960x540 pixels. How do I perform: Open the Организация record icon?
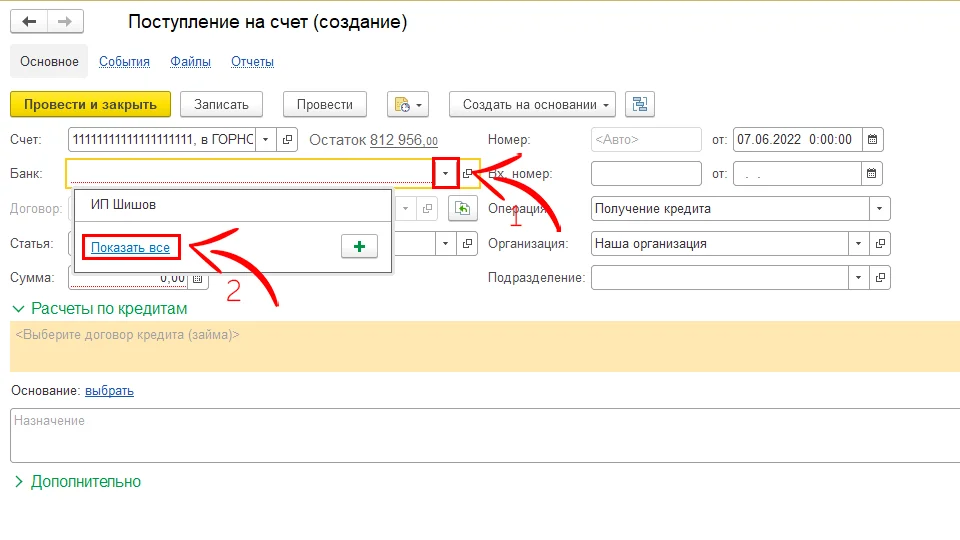pyautogui.click(x=880, y=243)
